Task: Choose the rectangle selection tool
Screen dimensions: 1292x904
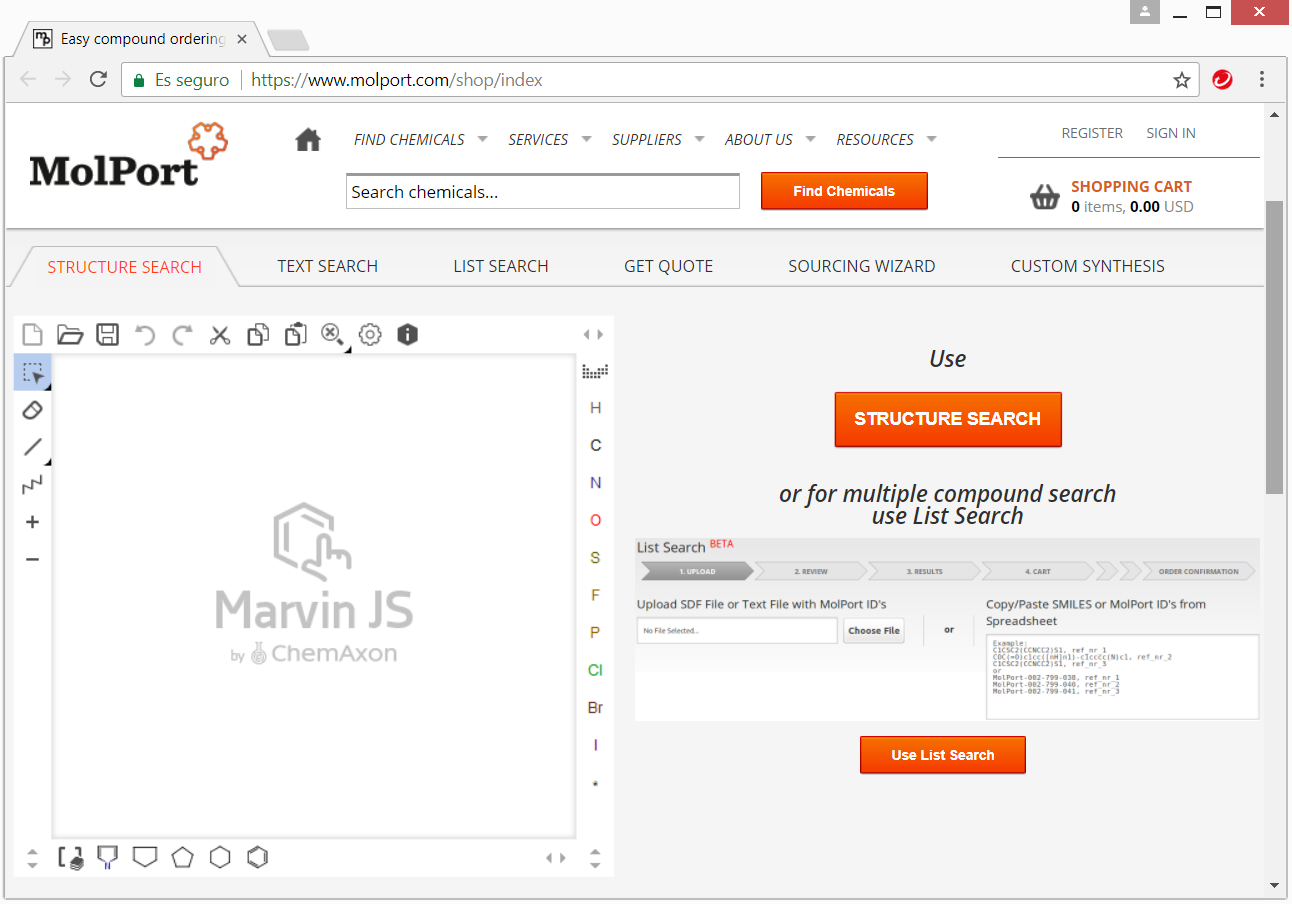Action: click(x=33, y=372)
